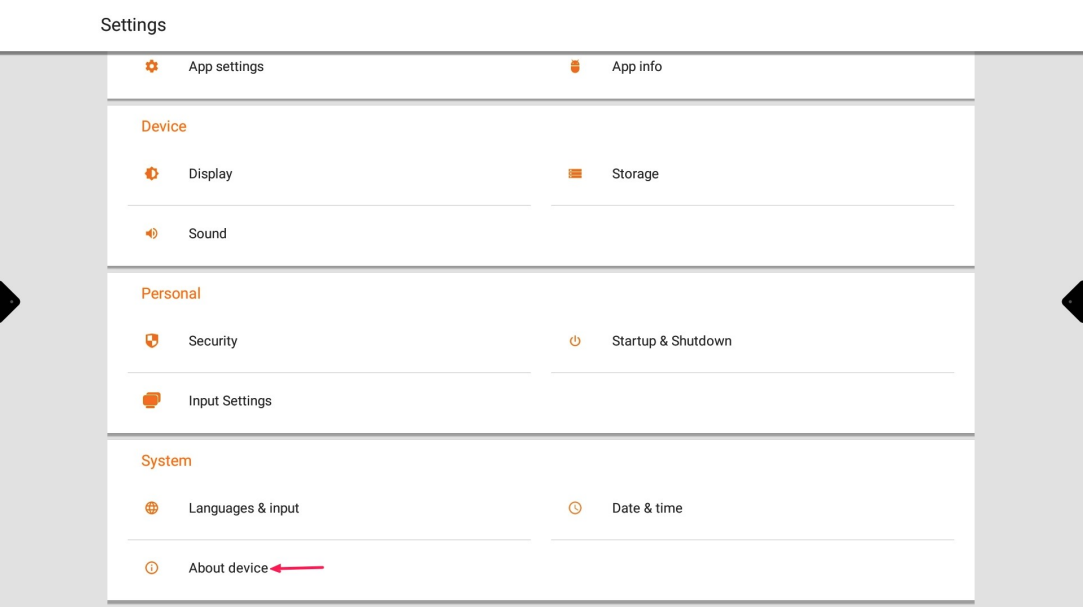Click the Date & time clock icon
The image size is (1084, 609).
click(575, 508)
